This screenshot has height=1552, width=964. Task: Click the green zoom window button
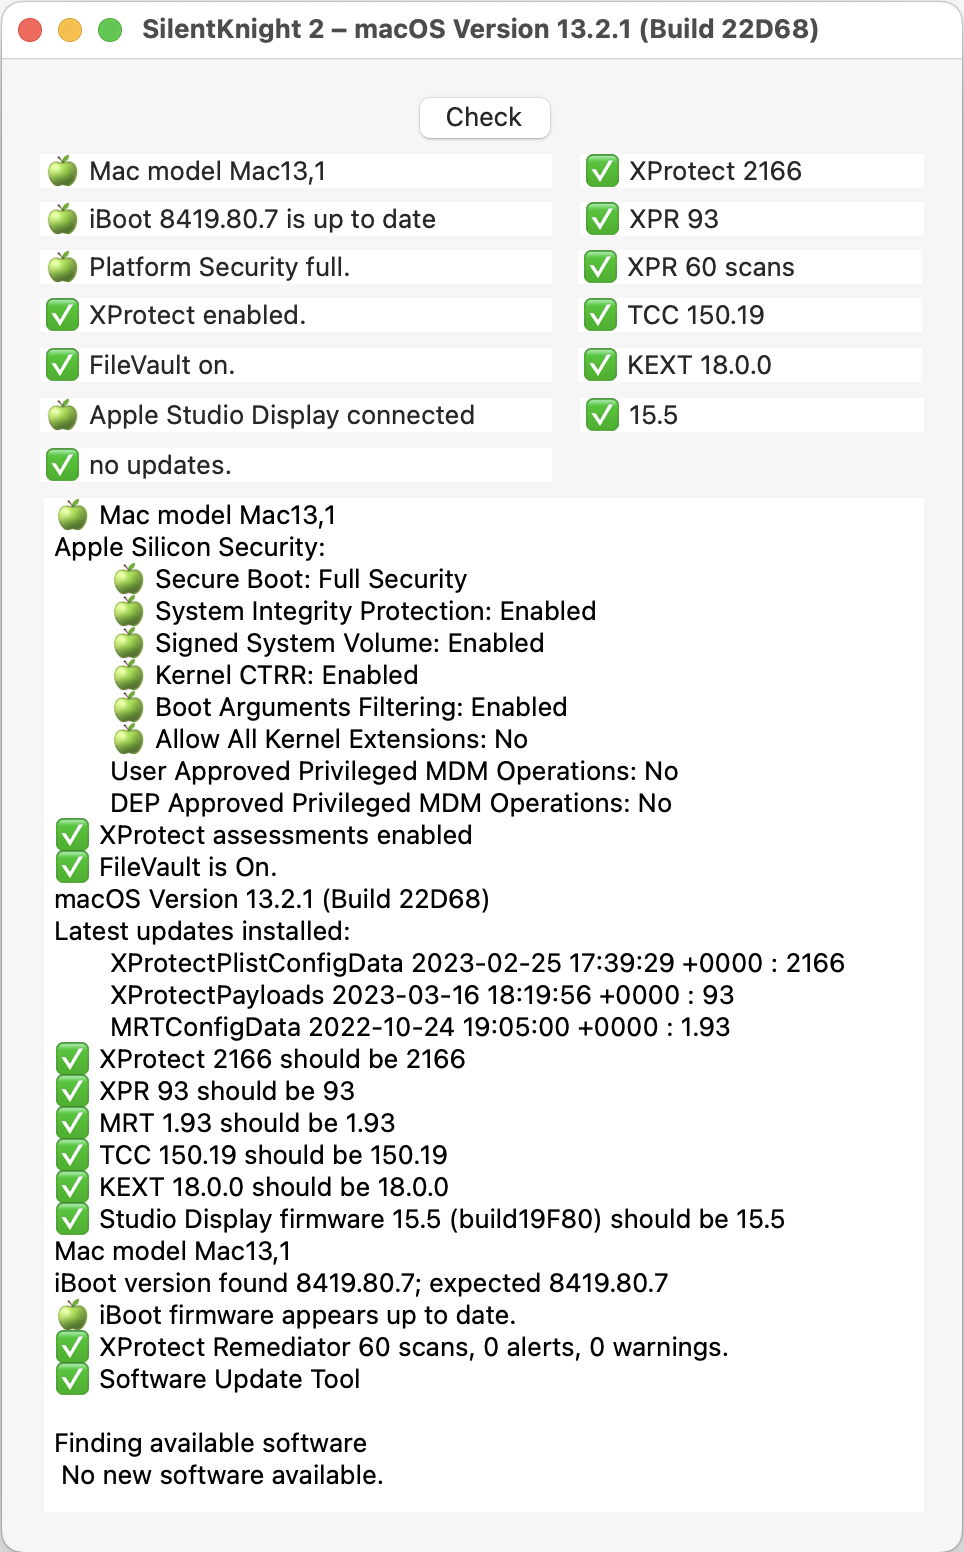110,30
